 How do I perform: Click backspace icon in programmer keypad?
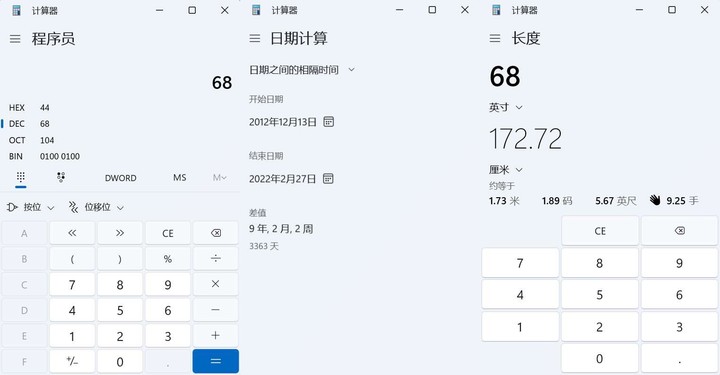click(216, 233)
